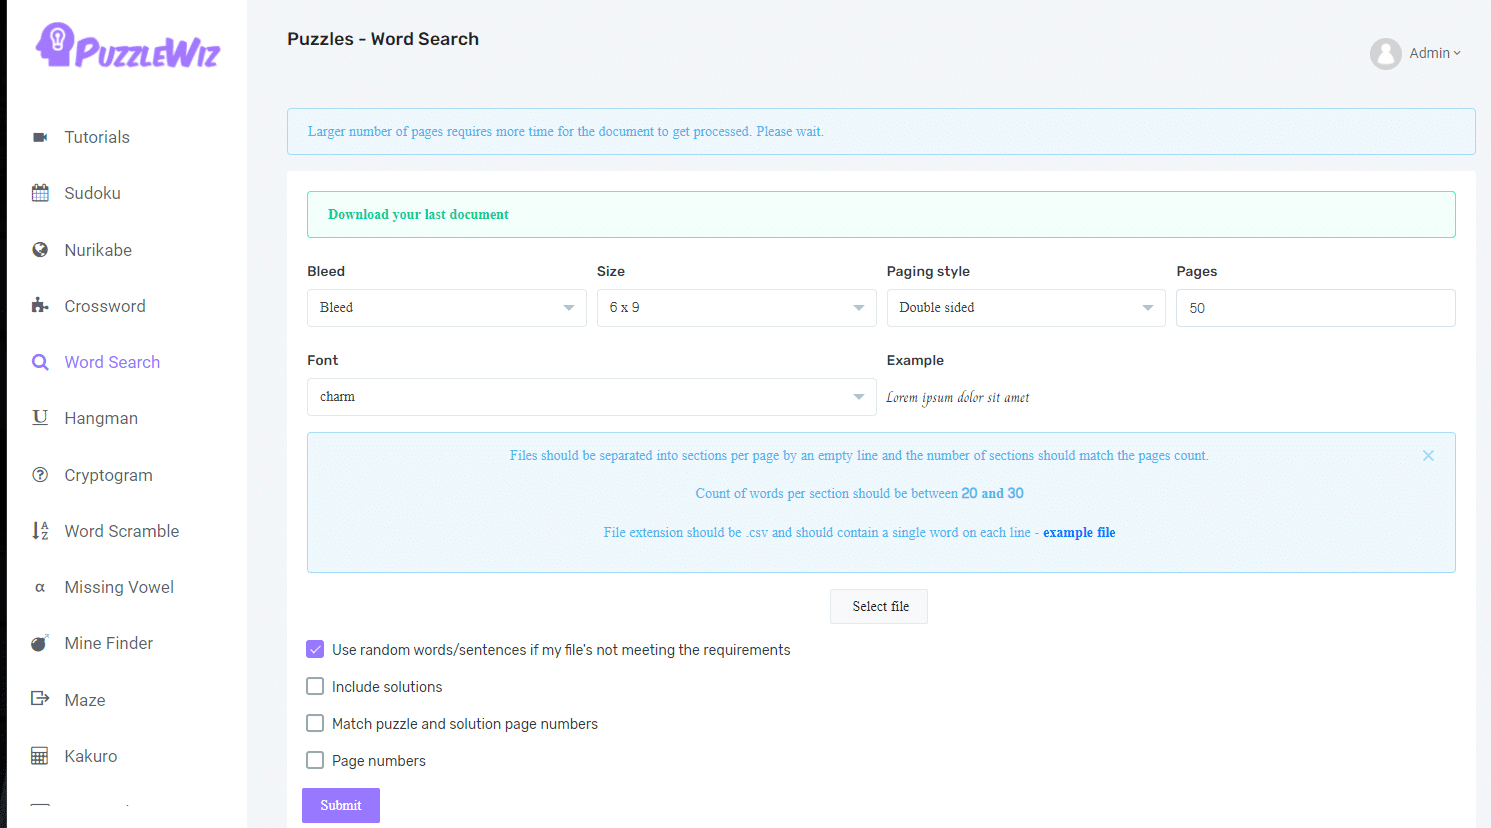Screen dimensions: 1491x828
Task: Click the Crossword puzzle piece icon
Action: [40, 306]
